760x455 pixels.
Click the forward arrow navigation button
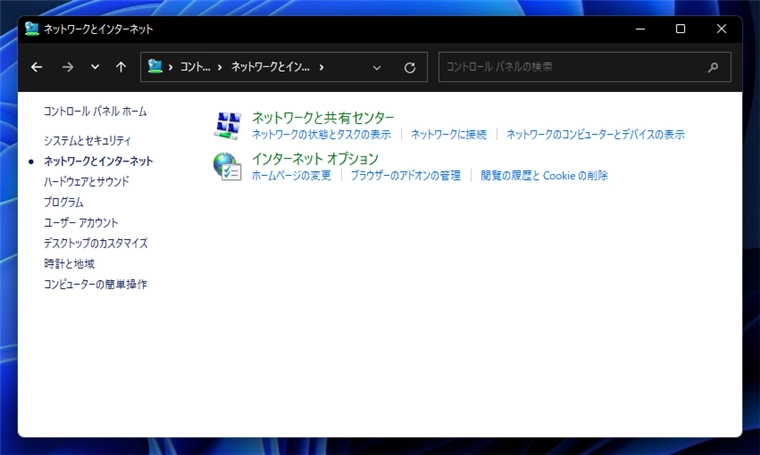coord(68,67)
